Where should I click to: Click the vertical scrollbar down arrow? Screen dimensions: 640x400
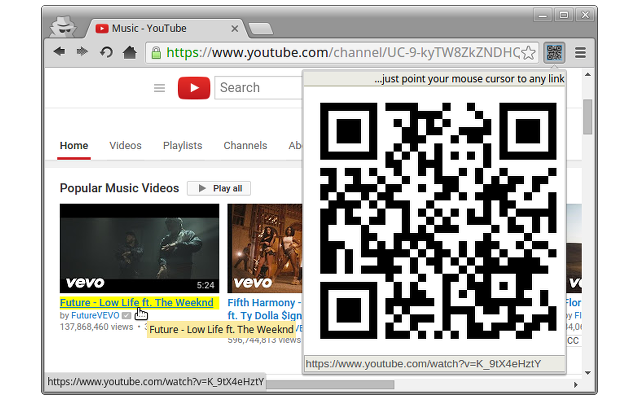coord(588,373)
